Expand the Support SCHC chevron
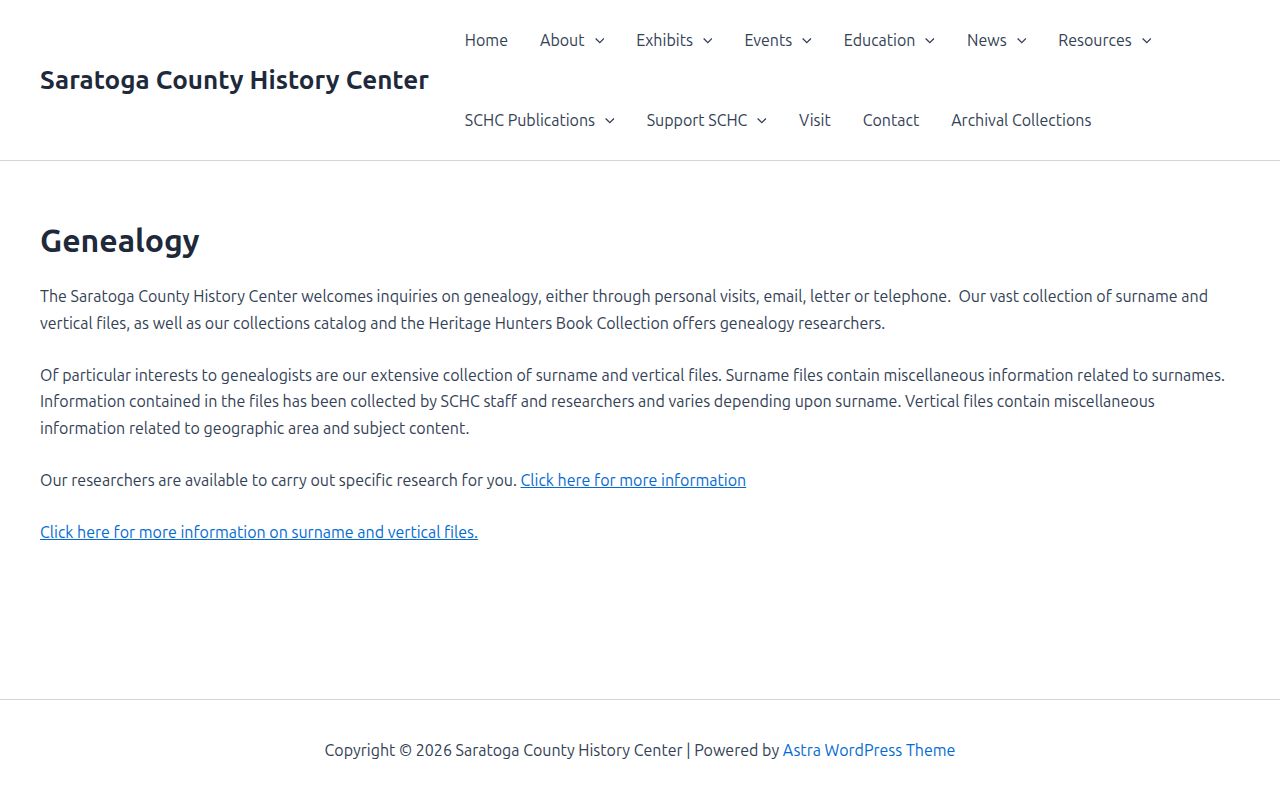The image size is (1280, 800). click(x=761, y=121)
